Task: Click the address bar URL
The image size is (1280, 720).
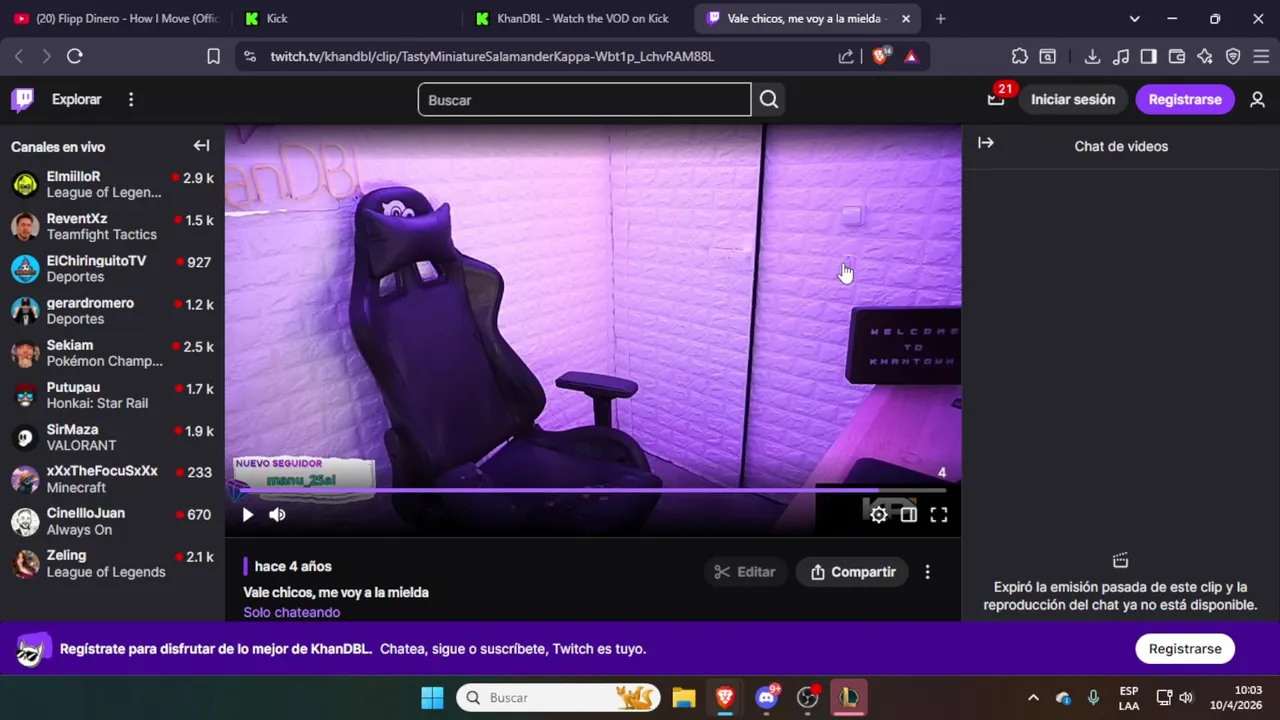Action: pyautogui.click(x=492, y=56)
